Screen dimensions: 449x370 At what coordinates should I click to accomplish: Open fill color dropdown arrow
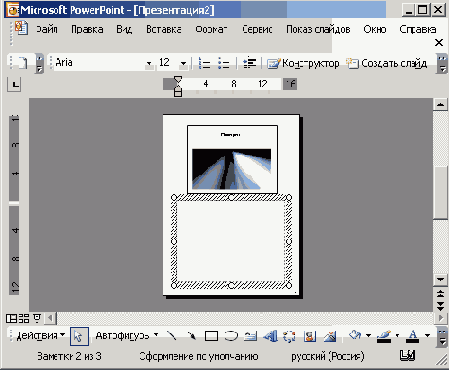[x=368, y=335]
